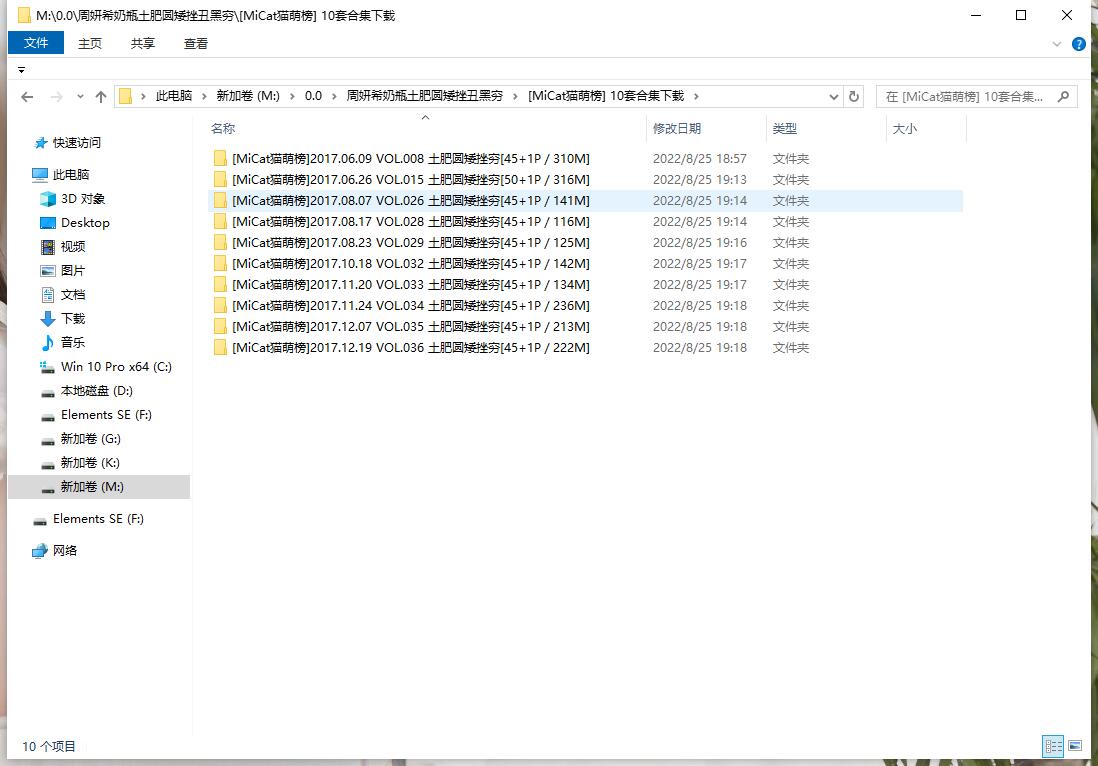Open the quick access toolbar customize dropdown
This screenshot has width=1098, height=766.
22,70
